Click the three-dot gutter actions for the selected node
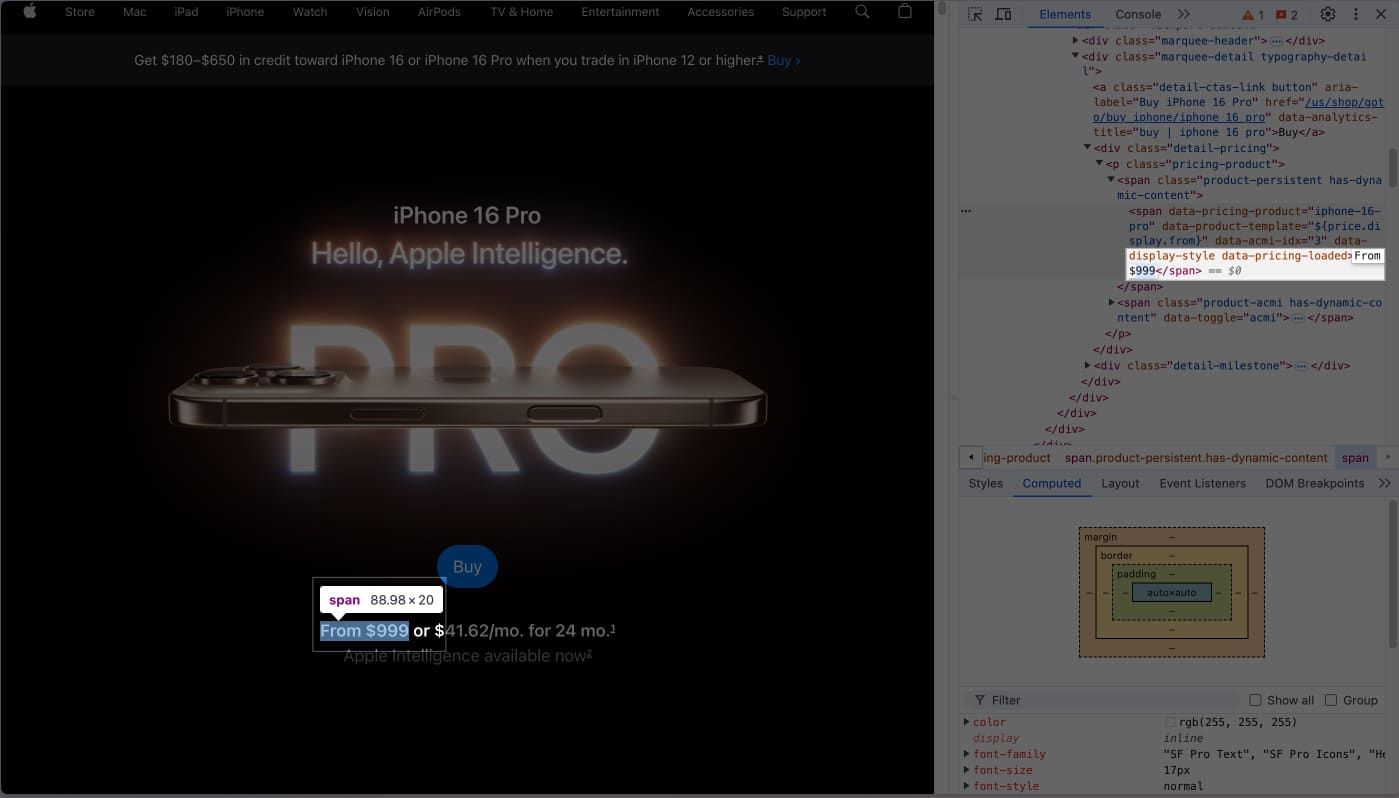 coord(966,212)
